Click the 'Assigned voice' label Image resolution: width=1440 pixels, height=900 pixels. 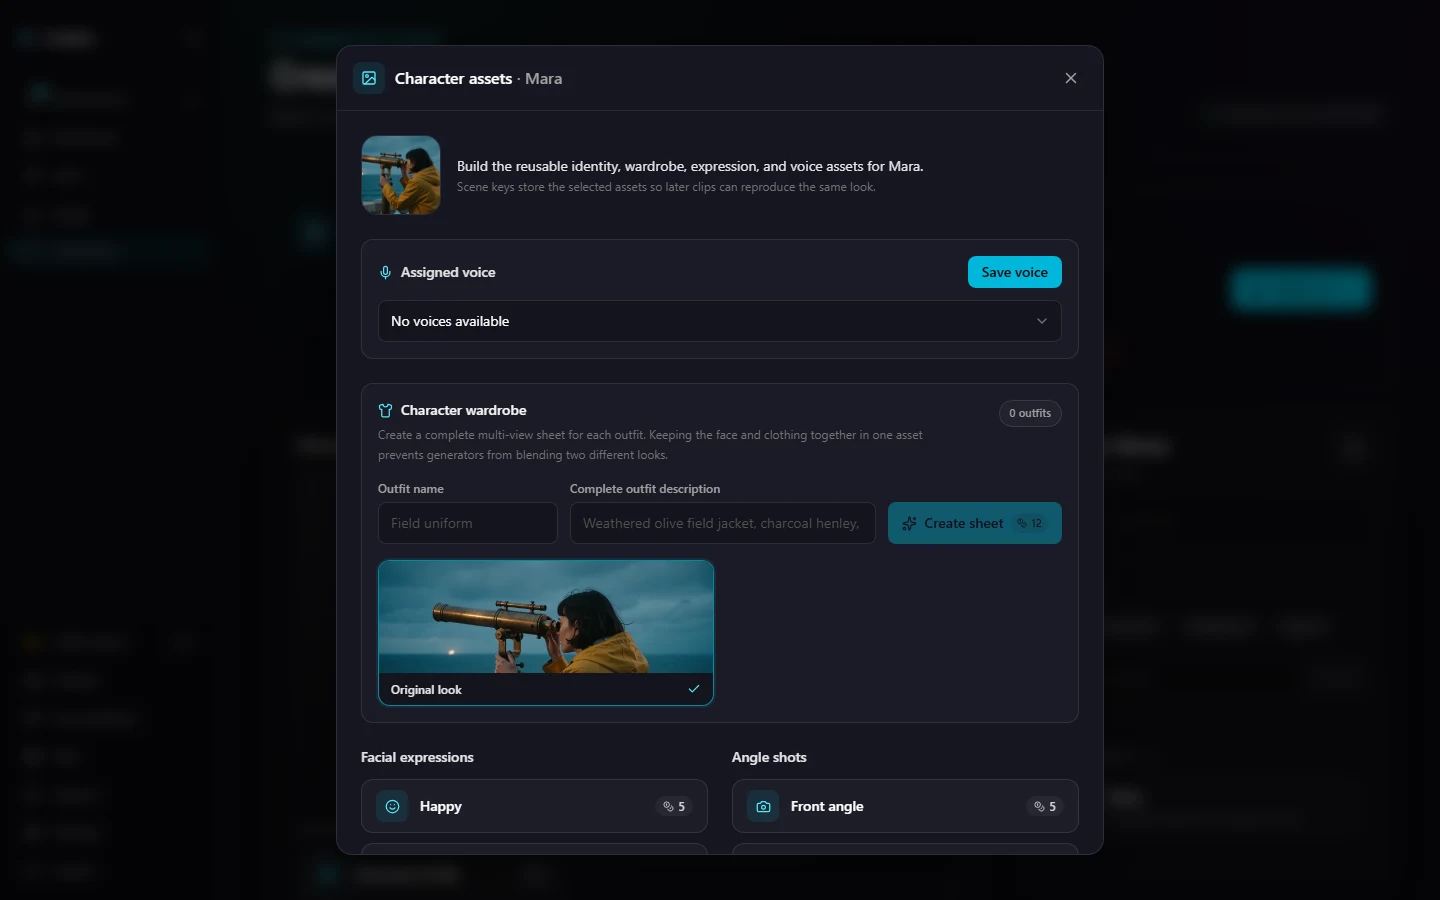coord(448,272)
